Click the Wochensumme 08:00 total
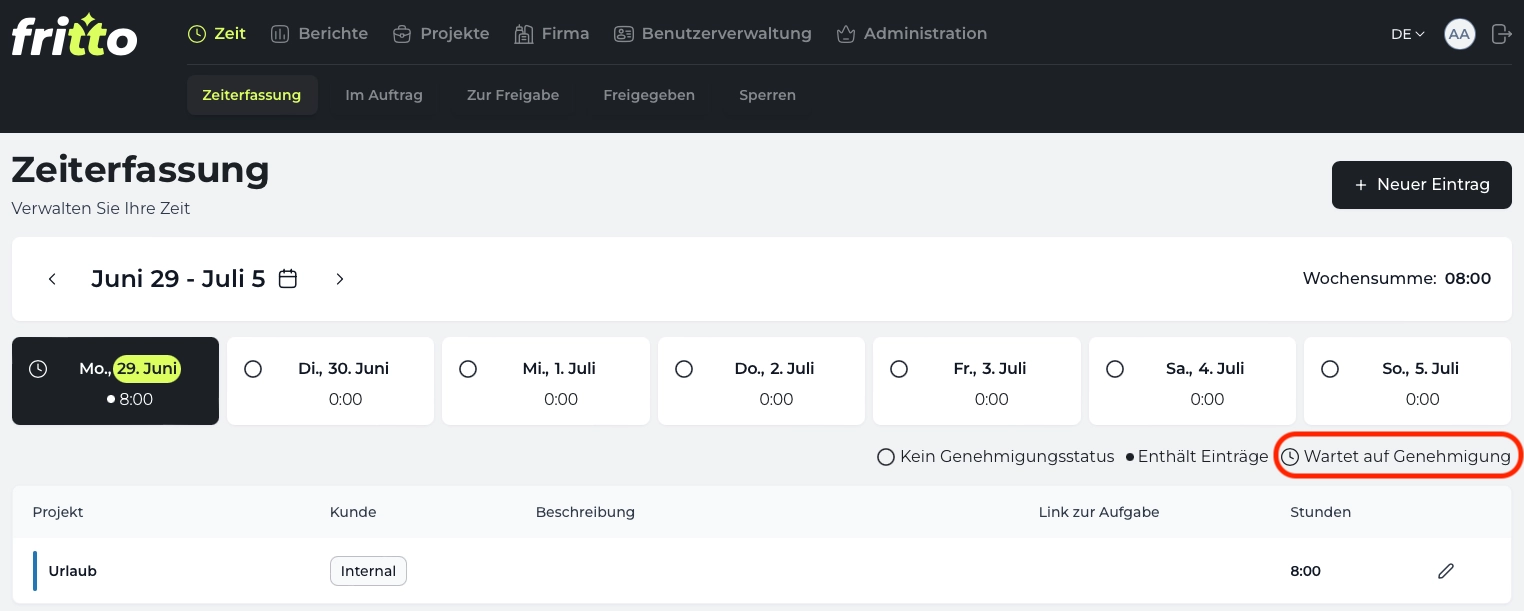 [1397, 279]
